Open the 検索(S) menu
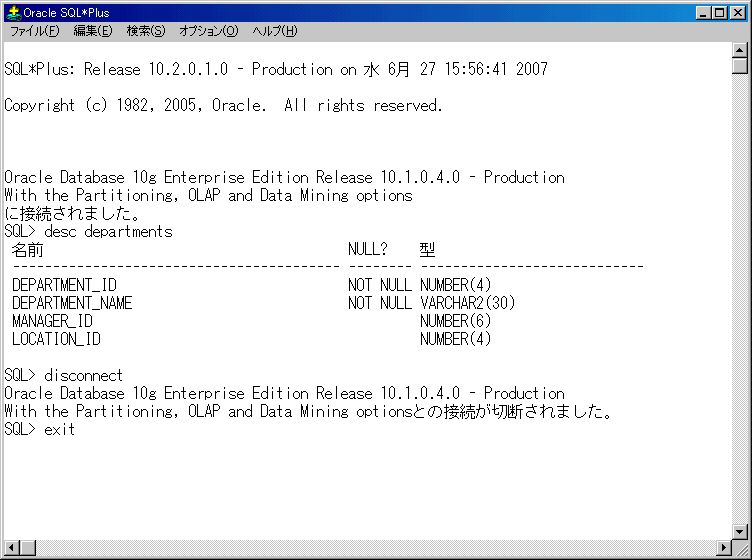Screen dimensions: 752x560 [x=146, y=31]
